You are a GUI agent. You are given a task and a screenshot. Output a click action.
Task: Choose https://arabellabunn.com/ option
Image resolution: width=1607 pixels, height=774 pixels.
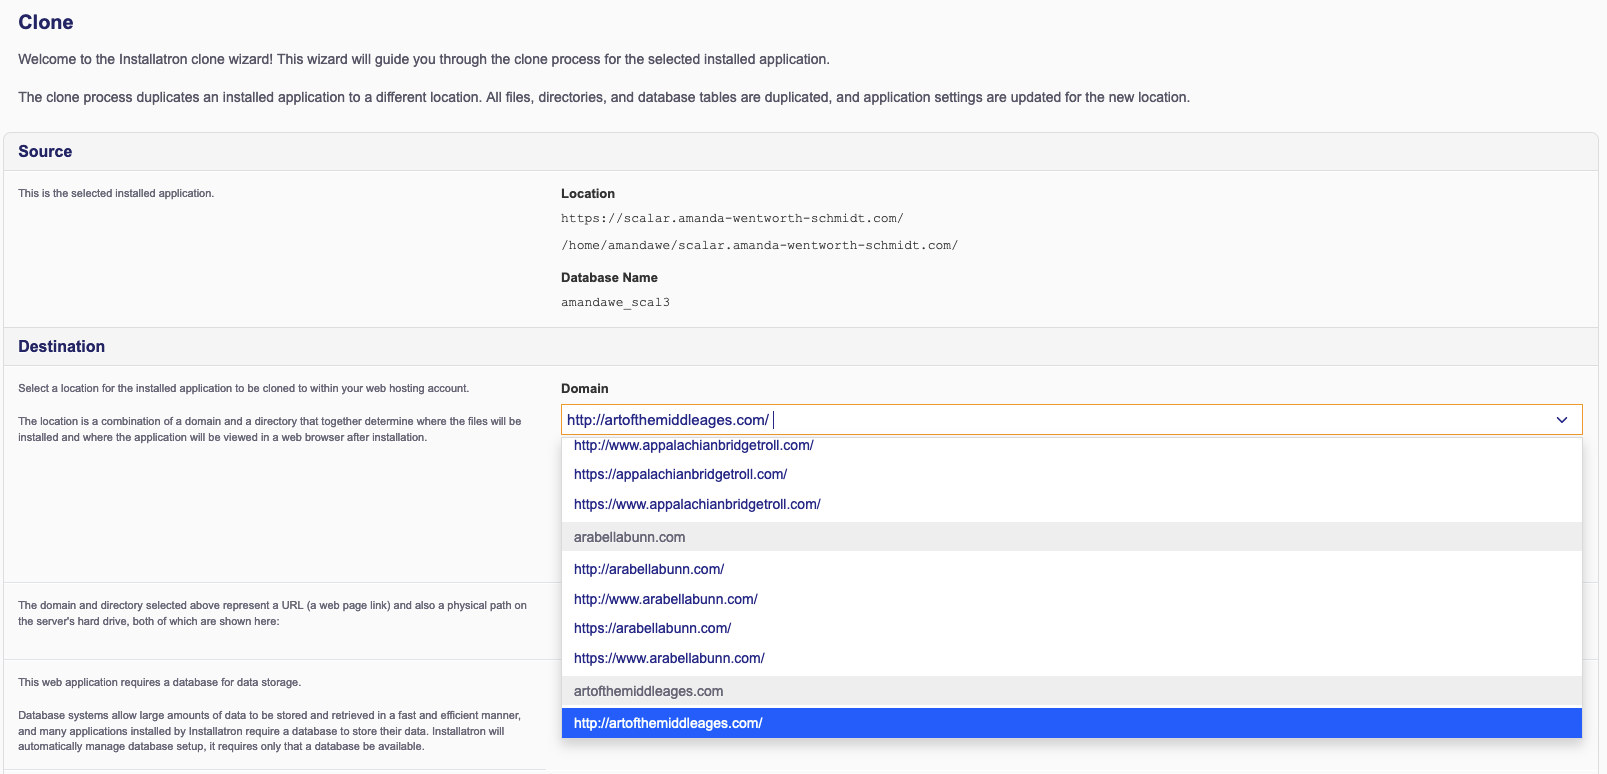1071,628
